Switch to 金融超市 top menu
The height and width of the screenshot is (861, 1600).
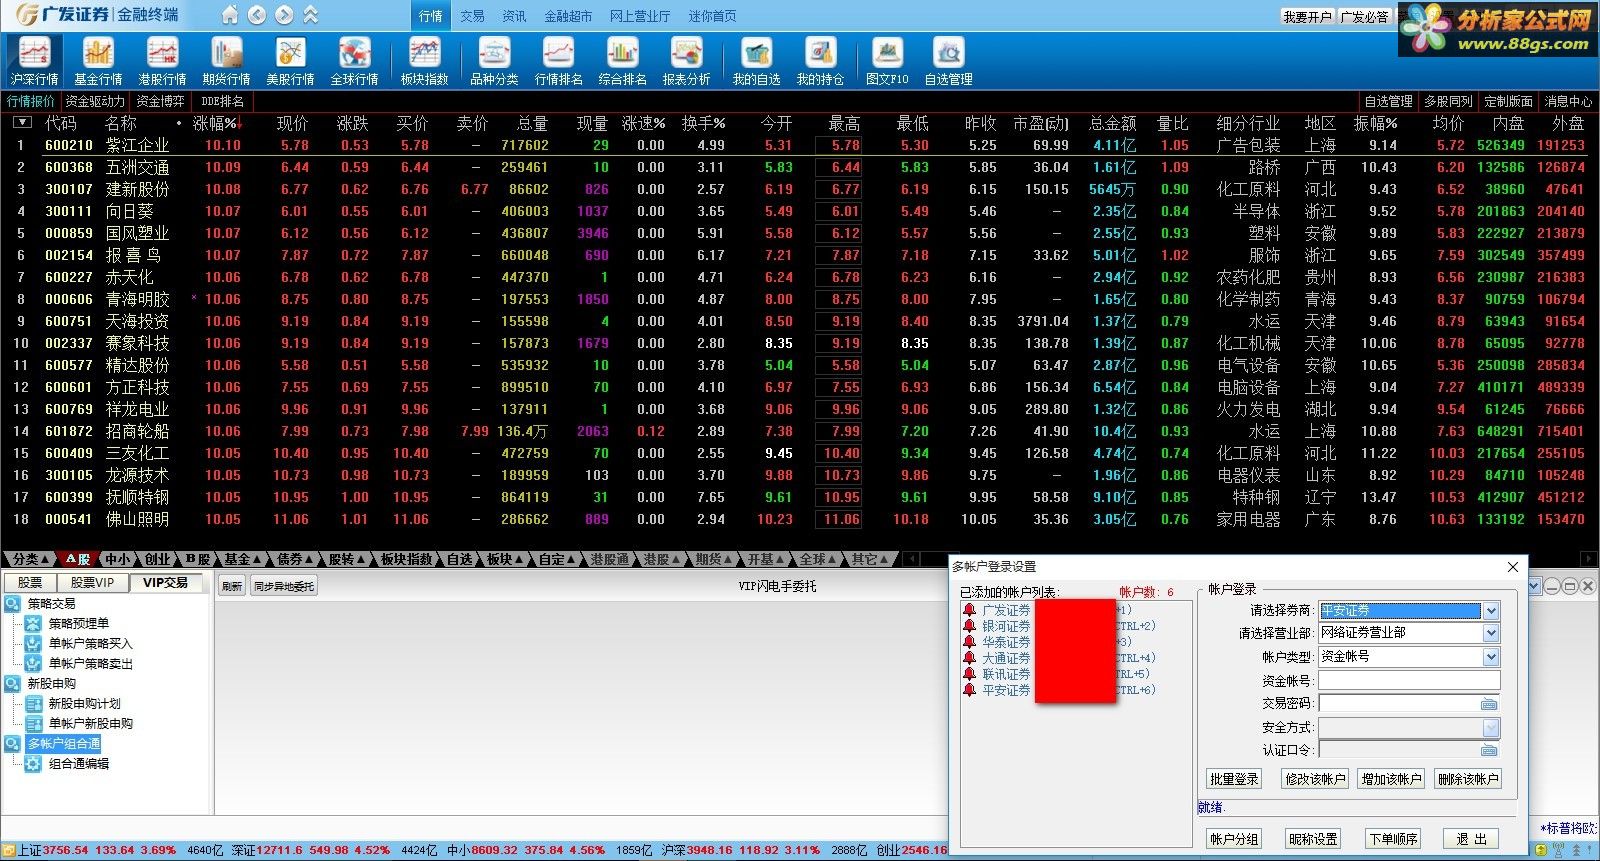click(568, 16)
